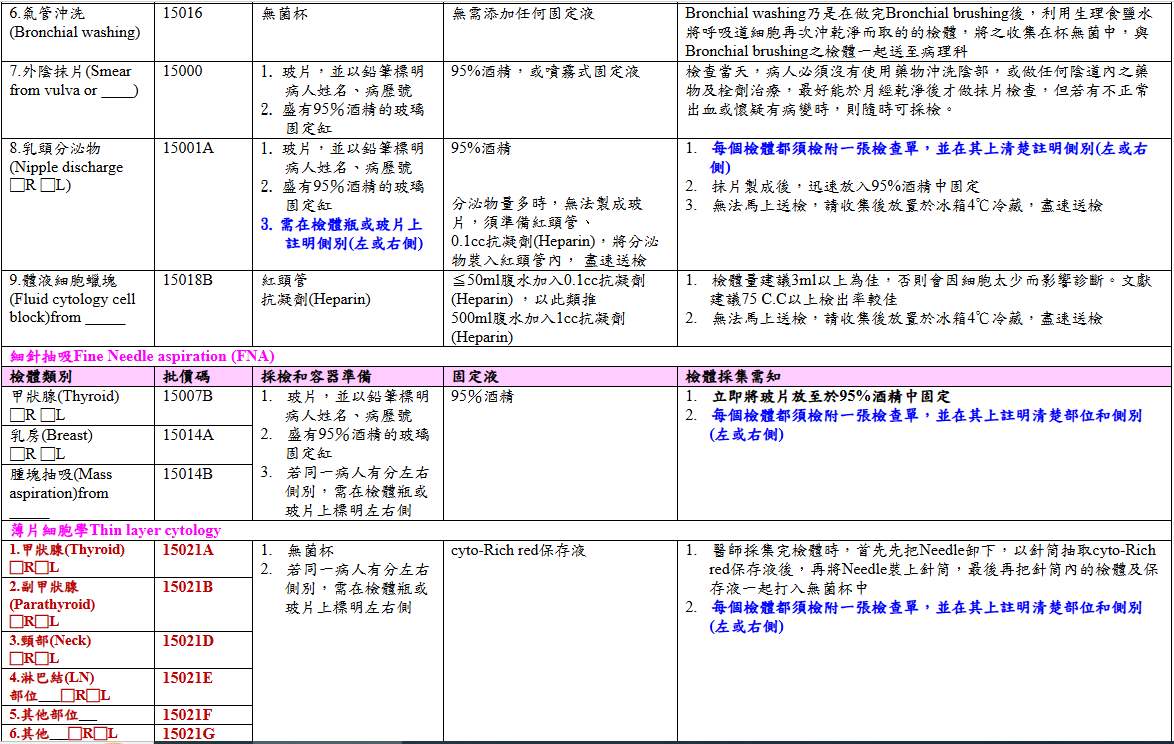The image size is (1174, 744).
Task: Tick L checkbox for FNA Thyroid 15007B
Action: click(47, 415)
